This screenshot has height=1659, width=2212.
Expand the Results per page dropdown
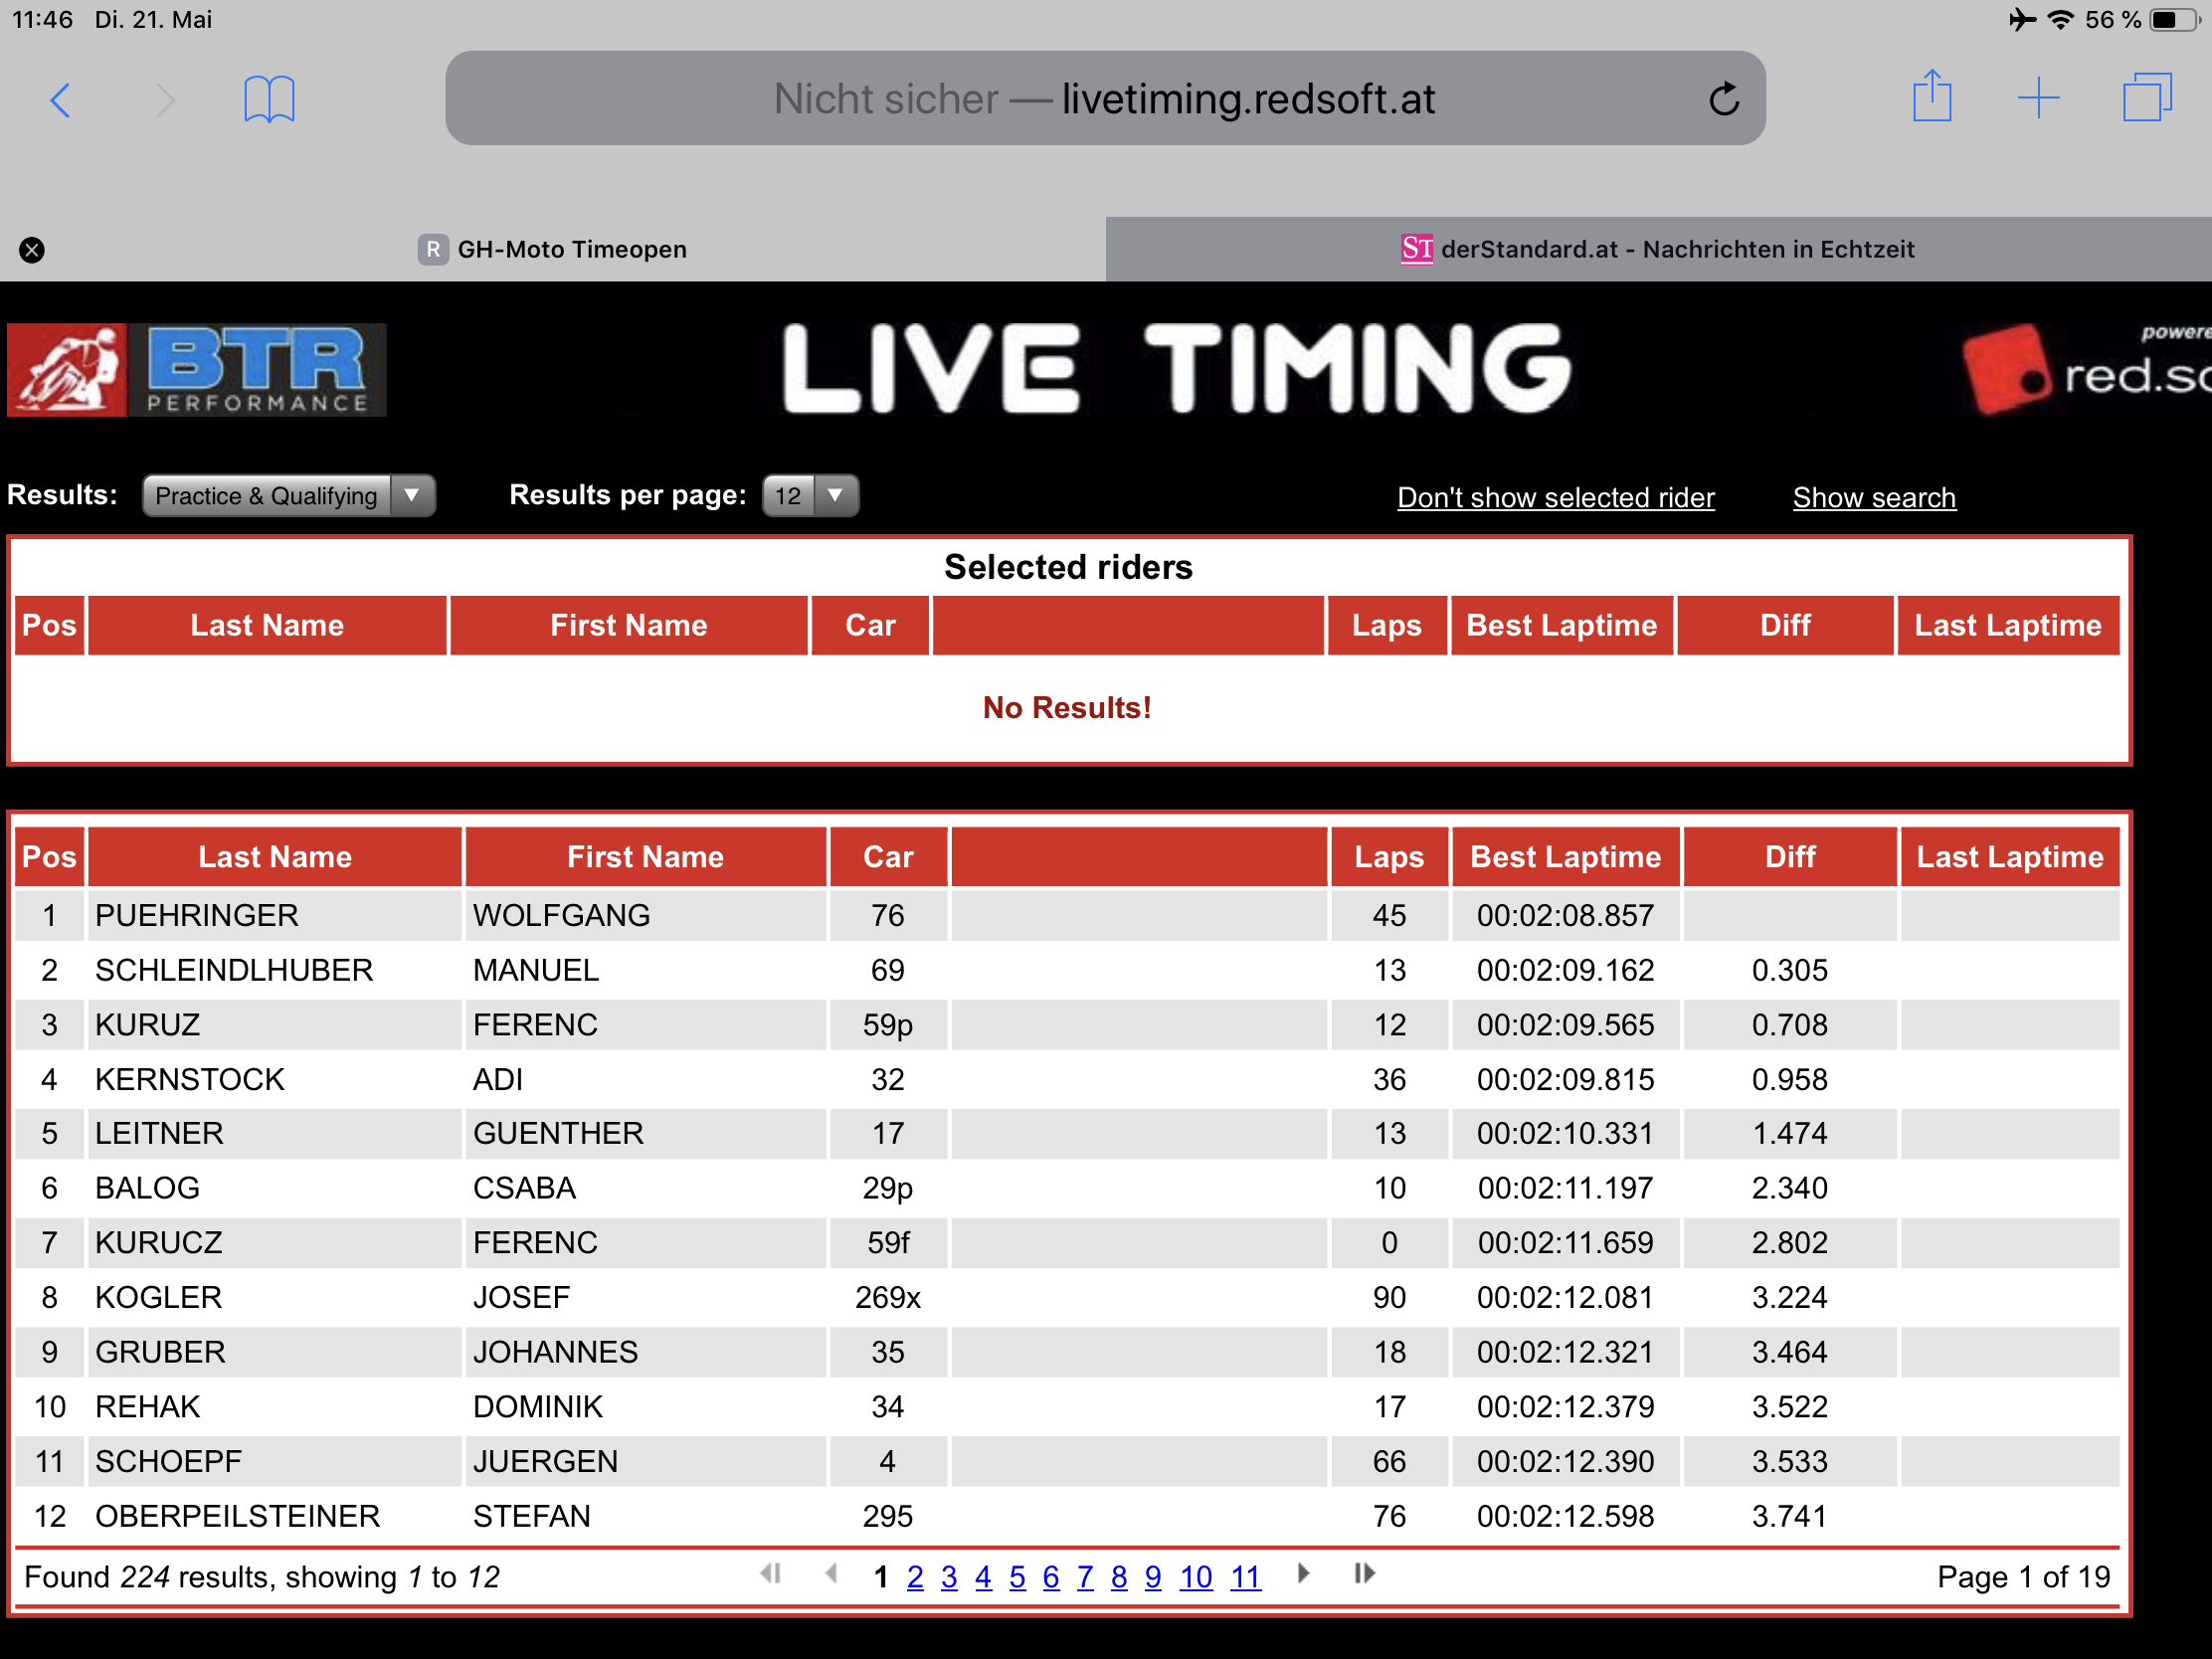[809, 496]
